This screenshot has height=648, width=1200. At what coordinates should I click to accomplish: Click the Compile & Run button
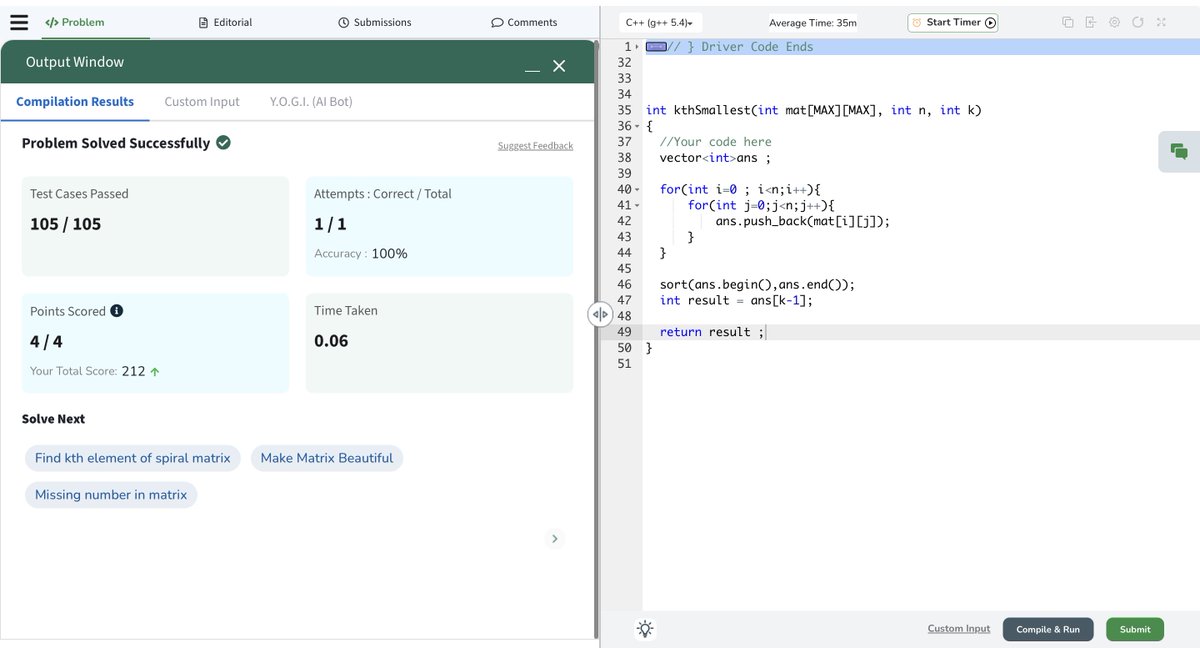point(1048,629)
